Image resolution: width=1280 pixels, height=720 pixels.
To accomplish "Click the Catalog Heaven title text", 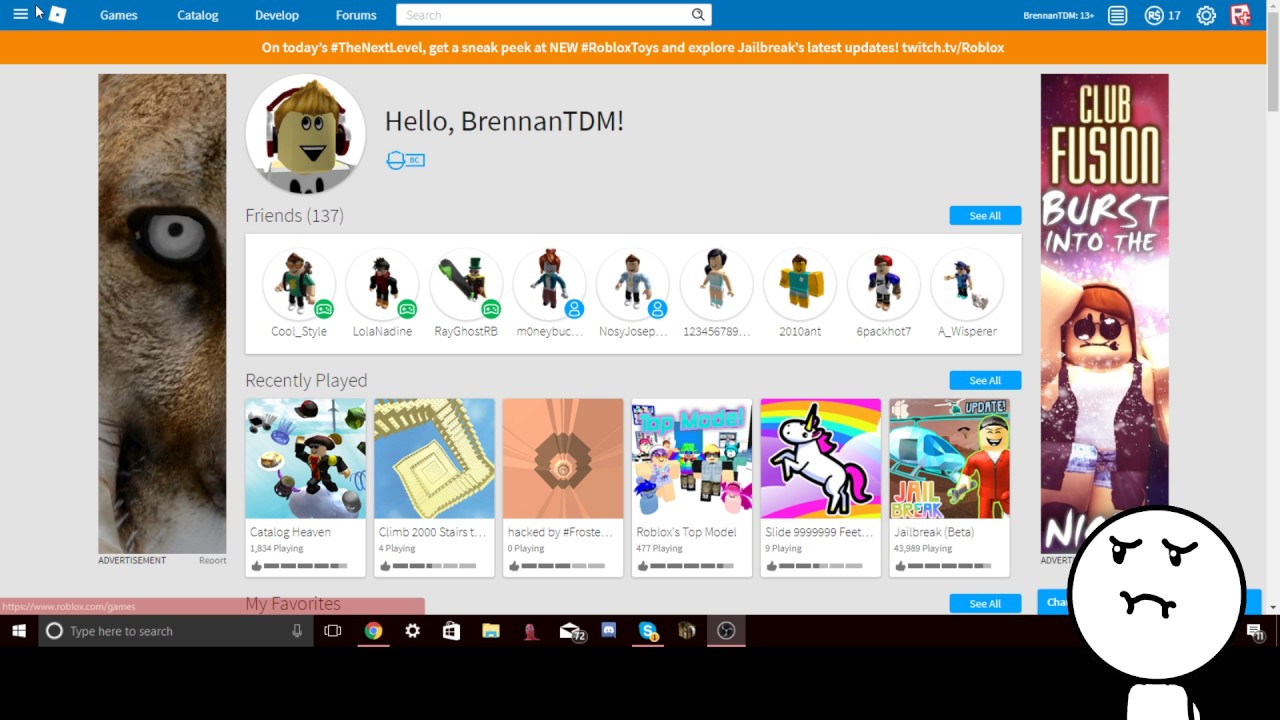I will click(x=290, y=533).
